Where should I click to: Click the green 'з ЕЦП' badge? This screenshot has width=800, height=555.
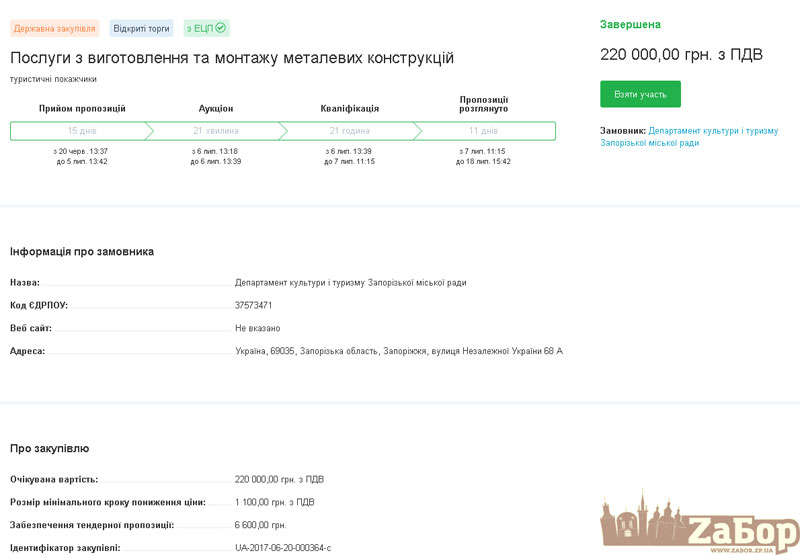(206, 29)
